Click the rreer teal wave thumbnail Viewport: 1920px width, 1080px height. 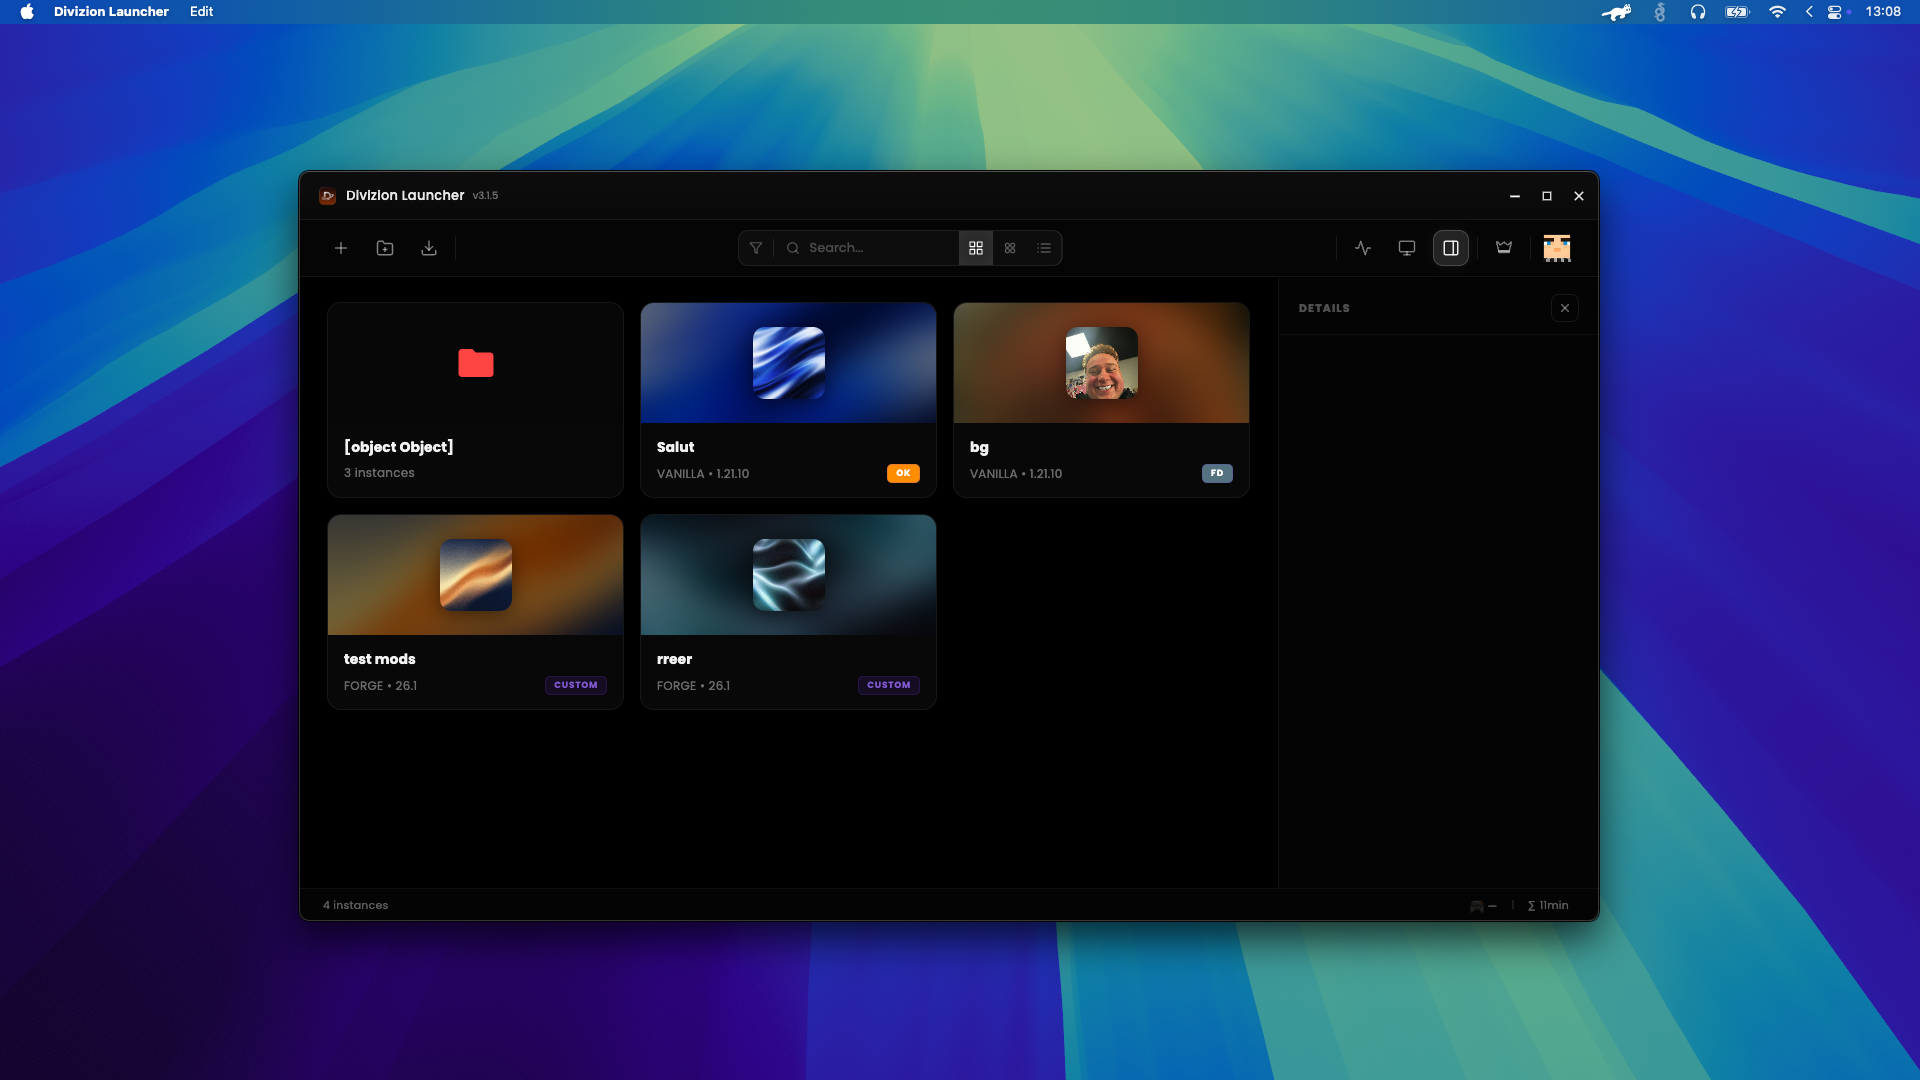pyautogui.click(x=789, y=575)
